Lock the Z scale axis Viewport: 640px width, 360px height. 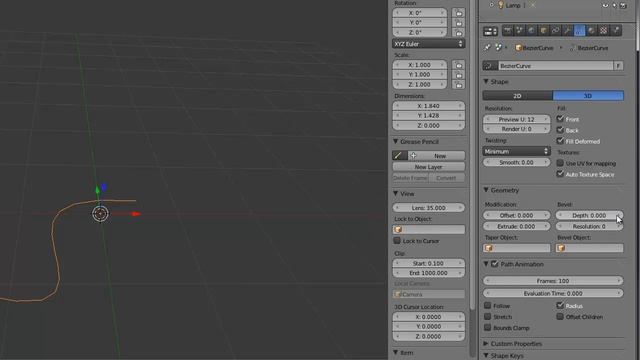(458, 84)
